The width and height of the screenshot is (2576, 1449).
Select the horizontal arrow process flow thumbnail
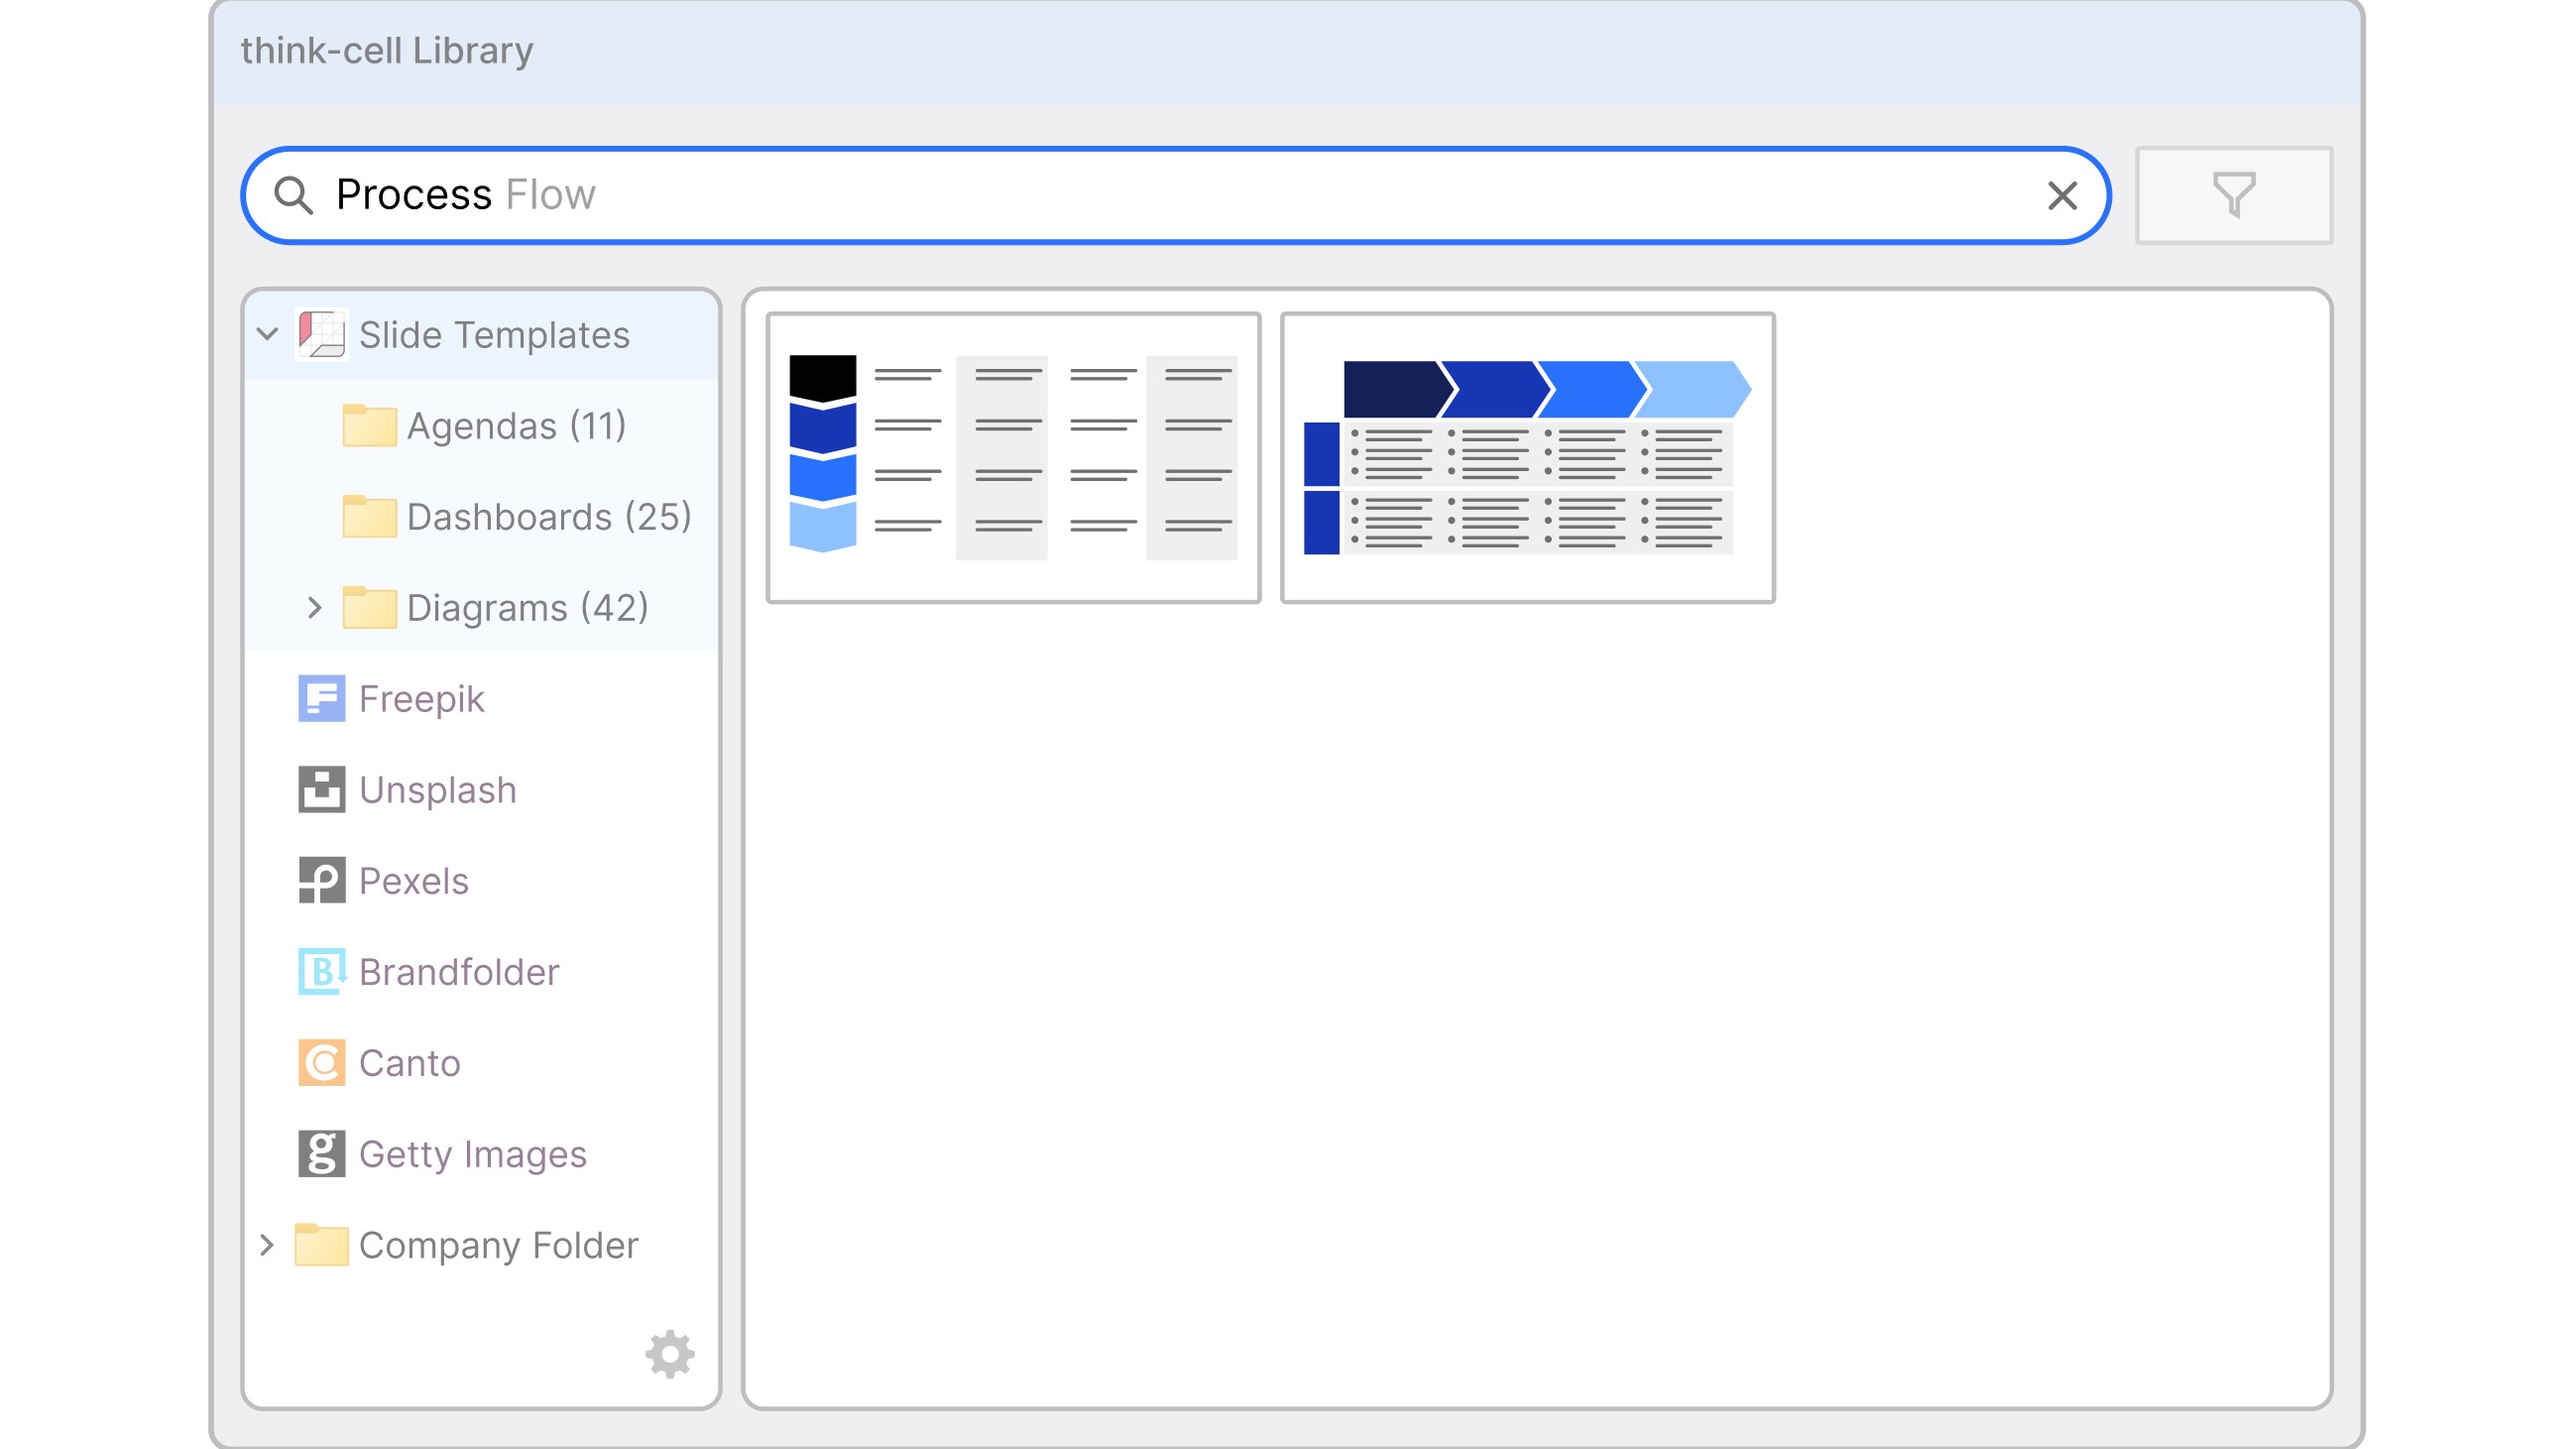(1527, 457)
